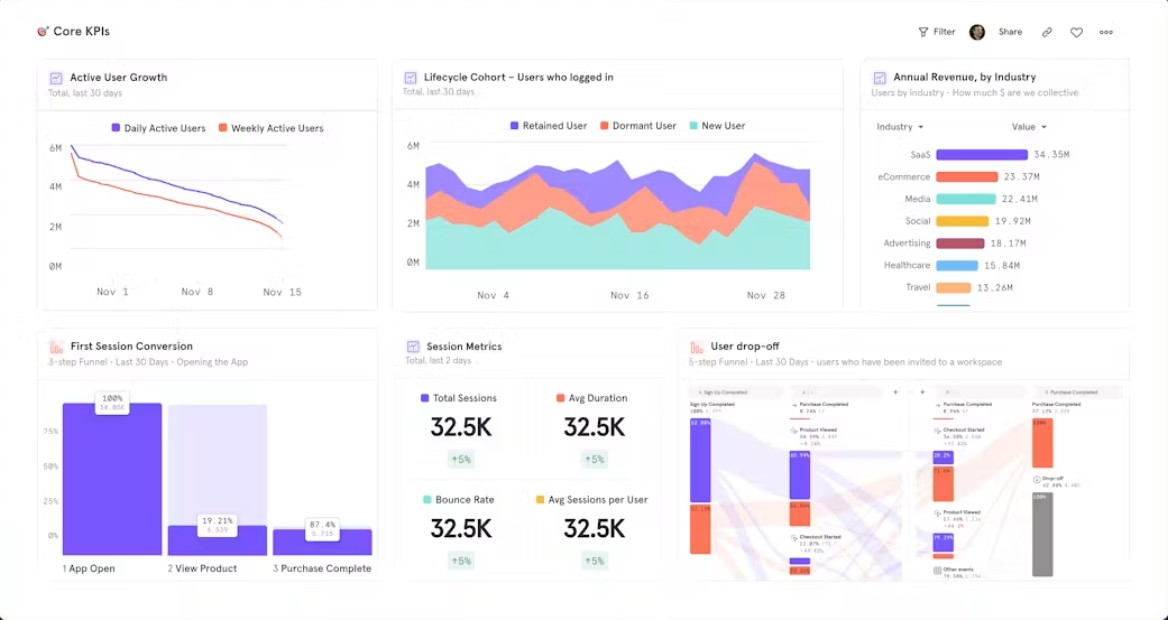The width and height of the screenshot is (1168, 620).
Task: Click the Nov 8 axis label
Action: (x=197, y=292)
